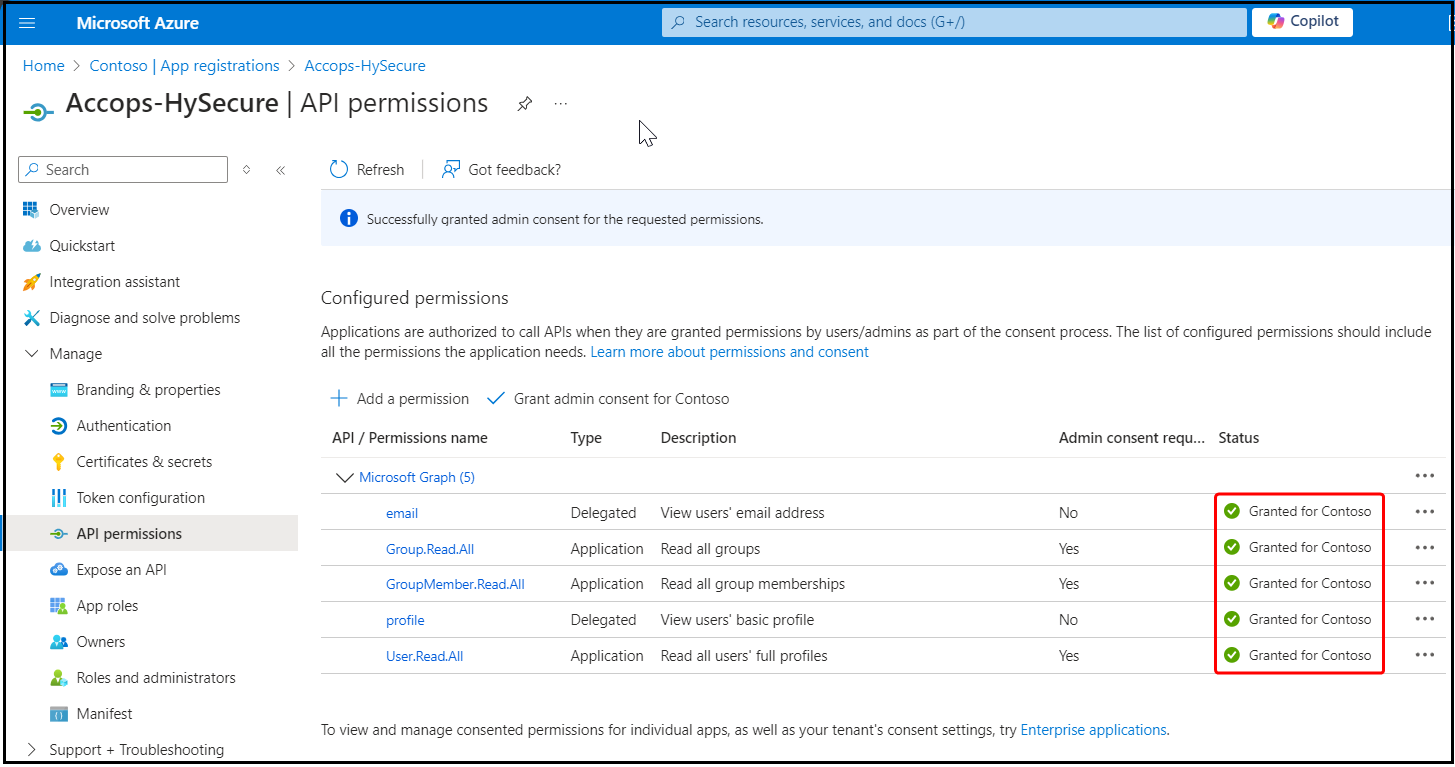Open Got feedback? option
This screenshot has height=767, width=1455.
click(x=502, y=170)
